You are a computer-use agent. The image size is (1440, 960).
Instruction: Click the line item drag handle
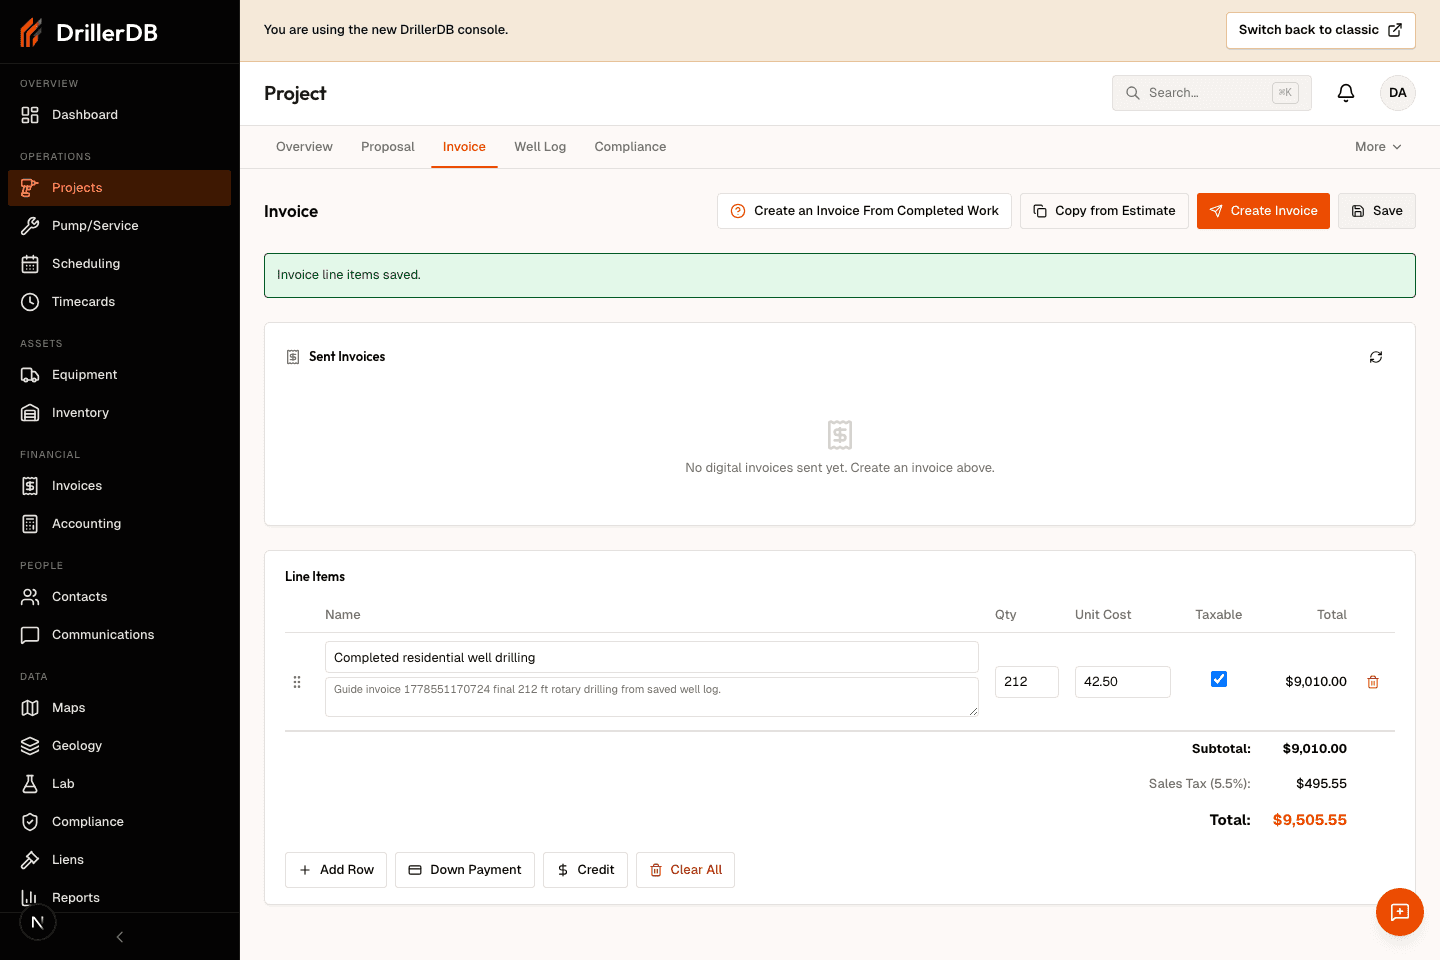pos(297,682)
